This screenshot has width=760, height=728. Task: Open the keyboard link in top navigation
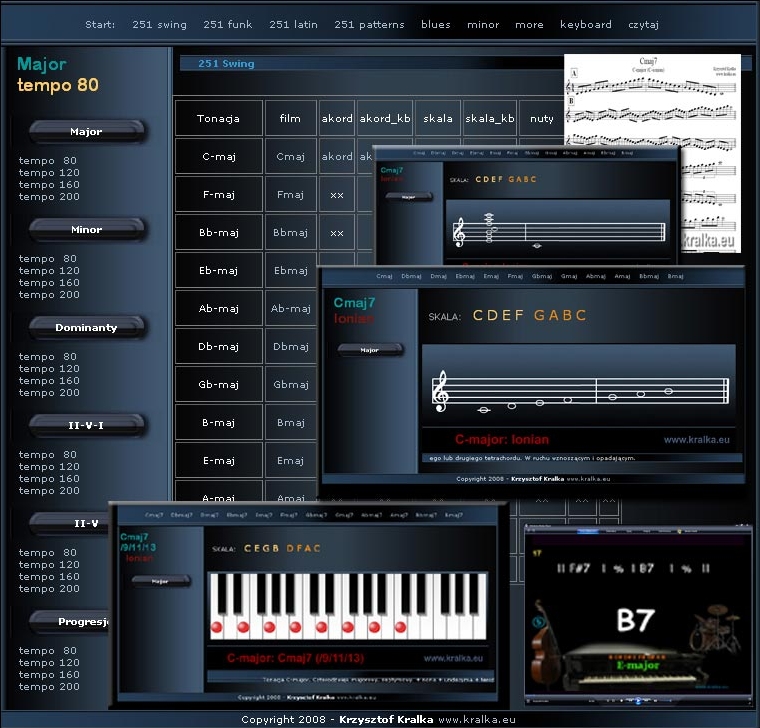[586, 24]
